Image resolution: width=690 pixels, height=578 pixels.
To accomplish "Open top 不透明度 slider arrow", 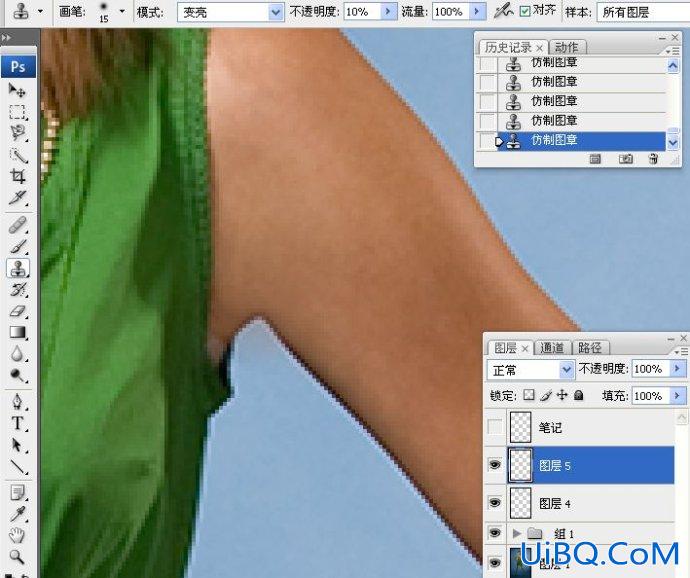I will [x=388, y=11].
